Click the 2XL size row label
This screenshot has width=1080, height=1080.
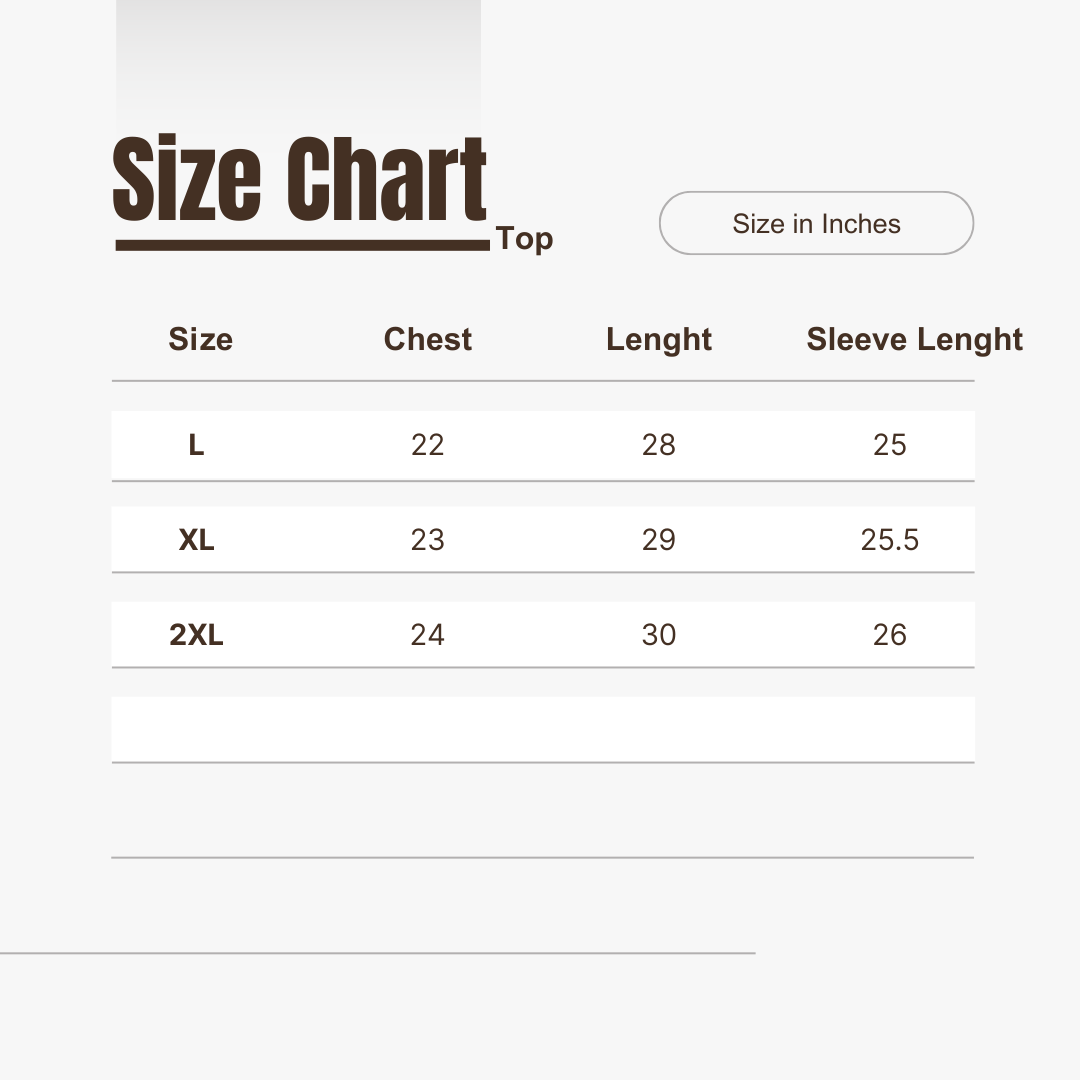[x=196, y=635]
